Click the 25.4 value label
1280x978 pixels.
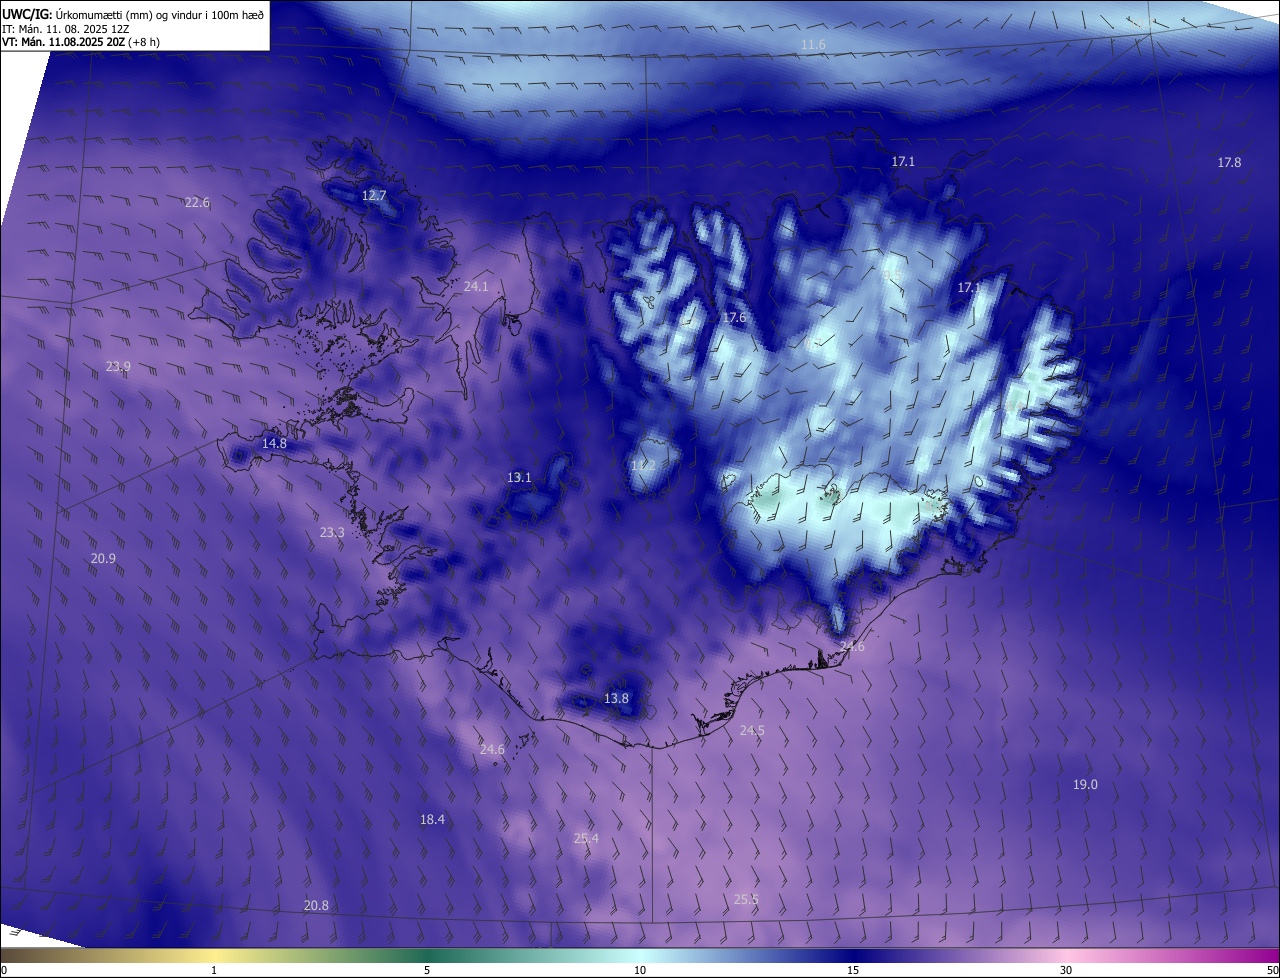[x=586, y=838]
